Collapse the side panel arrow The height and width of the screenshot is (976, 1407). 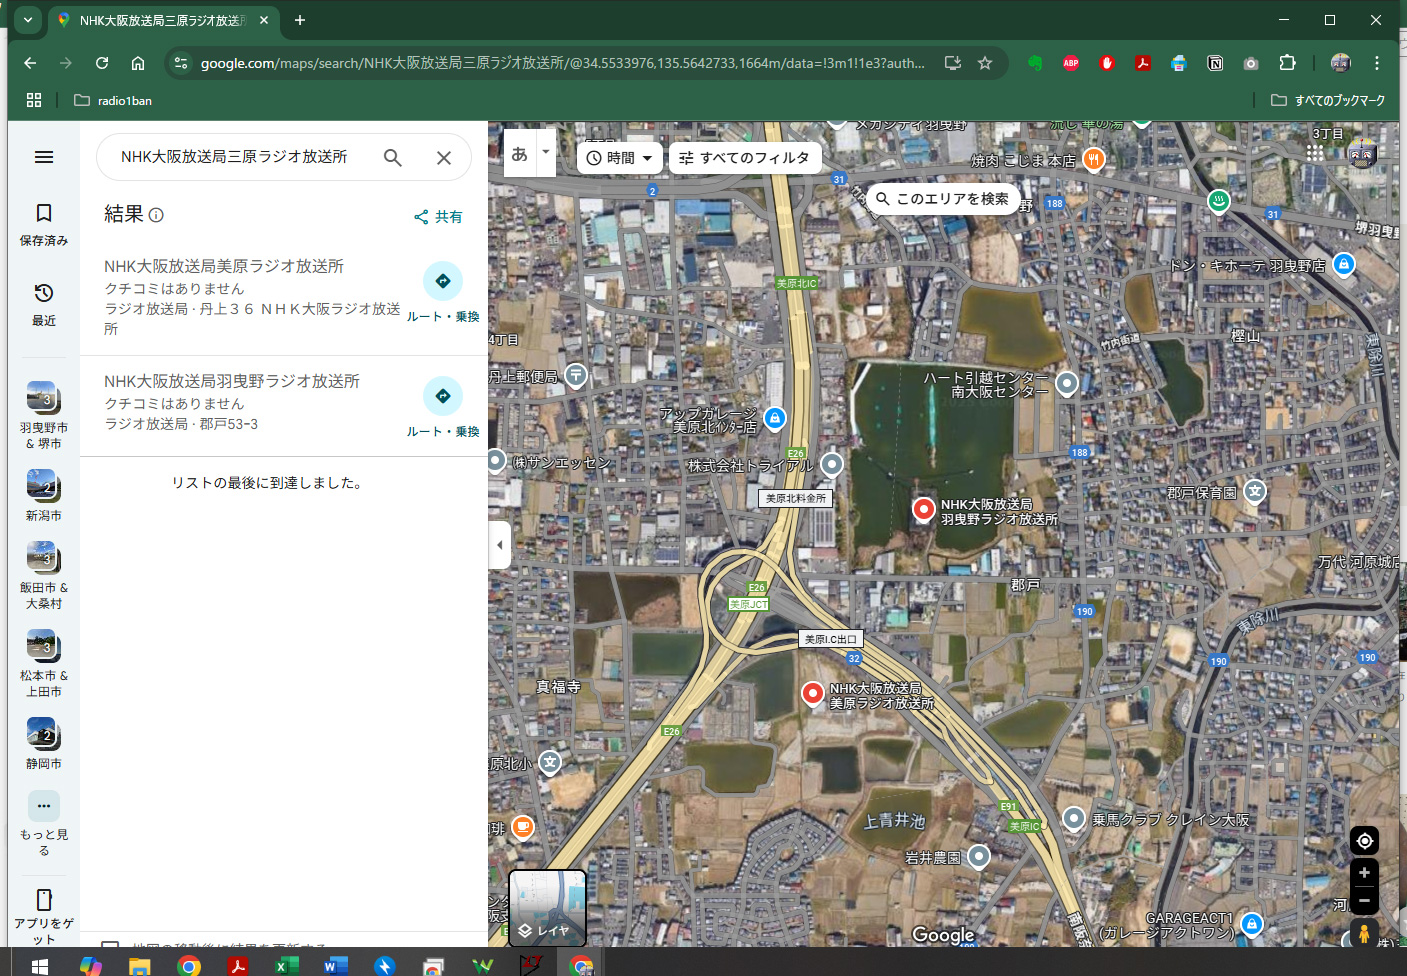click(500, 545)
